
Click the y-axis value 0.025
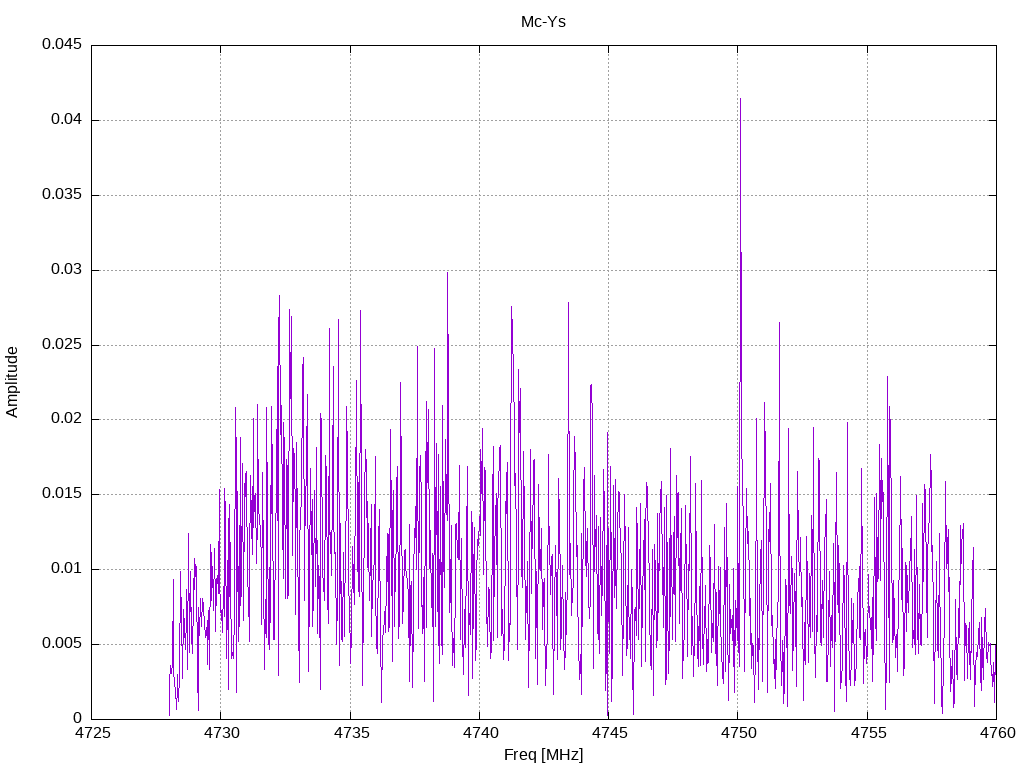coord(62,344)
